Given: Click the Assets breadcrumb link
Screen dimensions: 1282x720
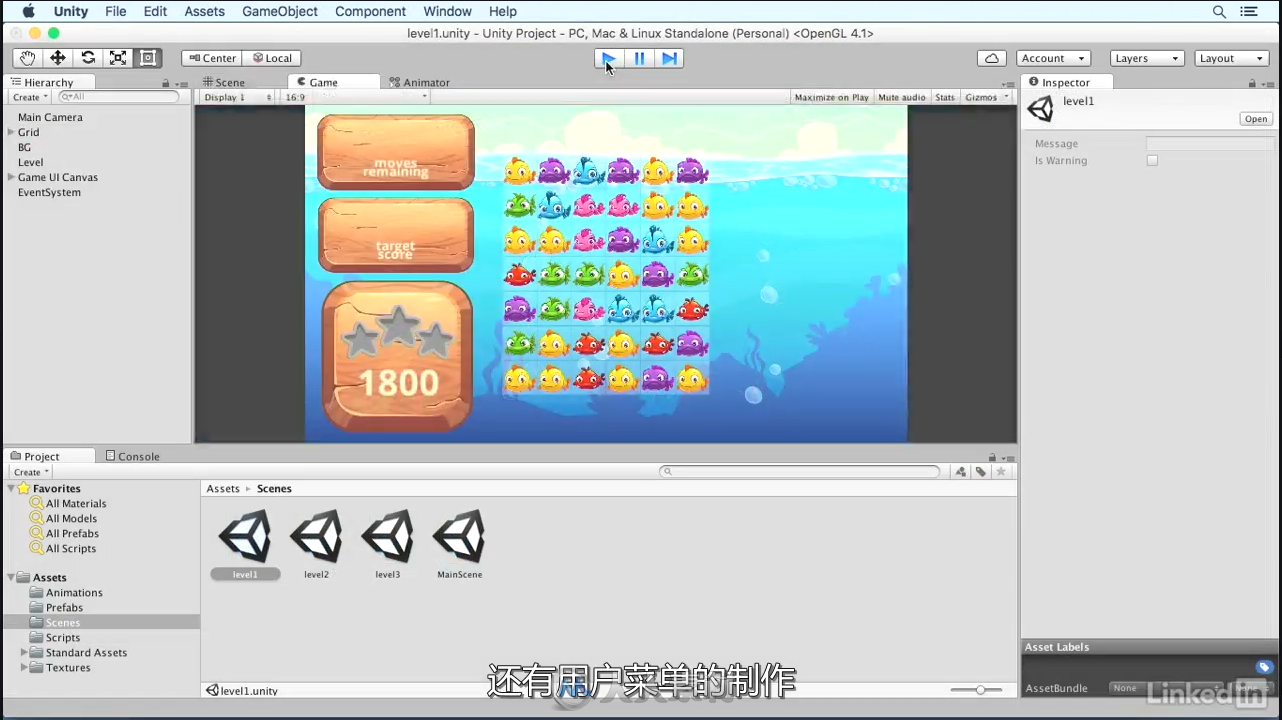Looking at the screenshot, I should click(223, 489).
